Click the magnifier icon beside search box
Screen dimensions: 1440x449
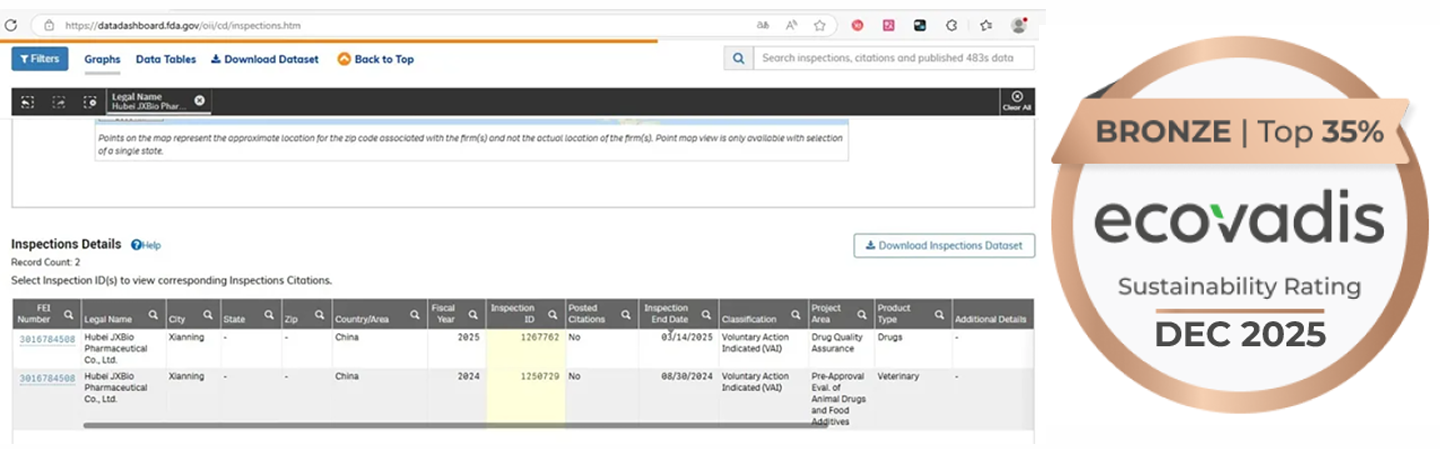tap(738, 59)
